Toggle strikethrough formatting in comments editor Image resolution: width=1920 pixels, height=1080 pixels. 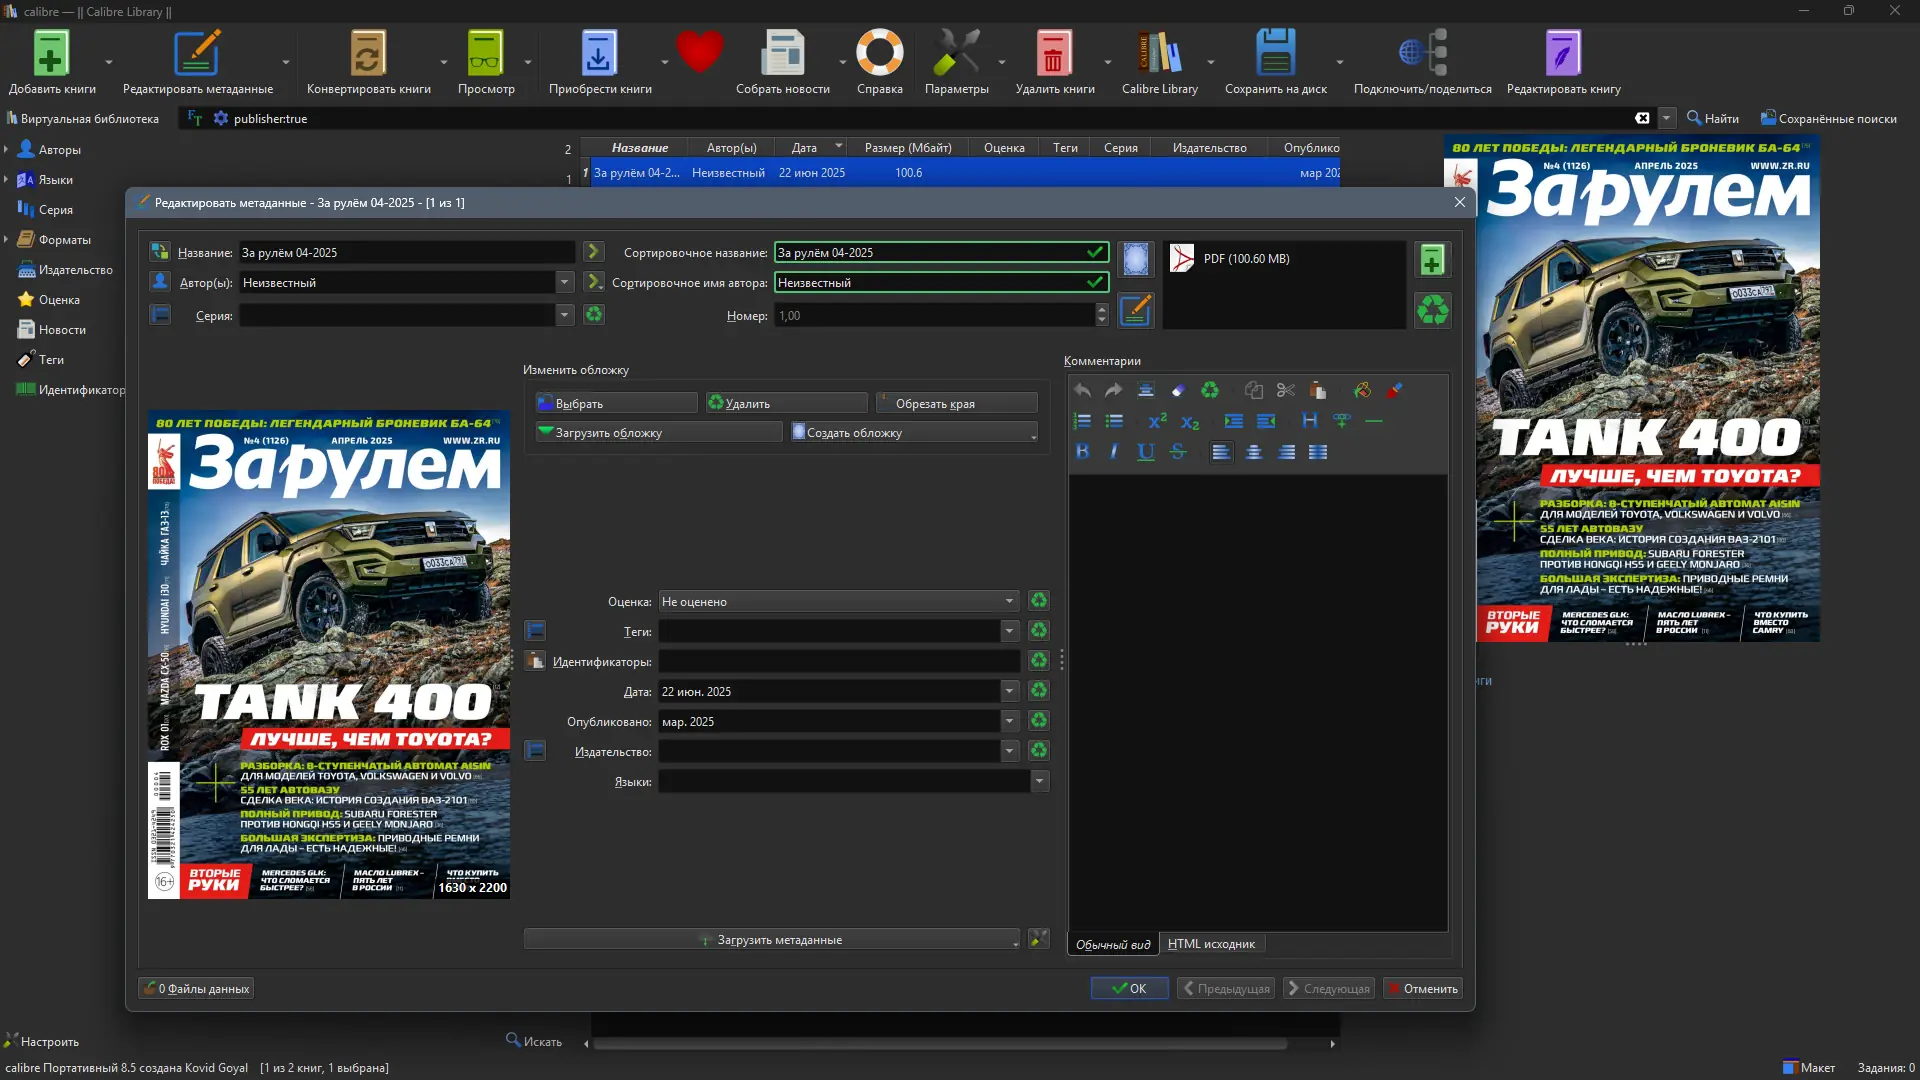[x=1178, y=452]
